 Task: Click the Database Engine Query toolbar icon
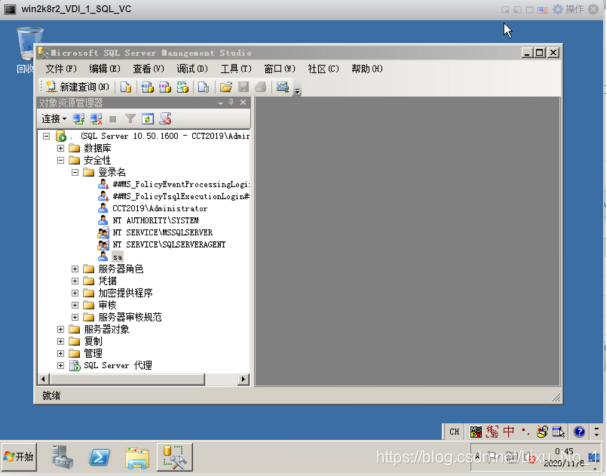click(125, 87)
